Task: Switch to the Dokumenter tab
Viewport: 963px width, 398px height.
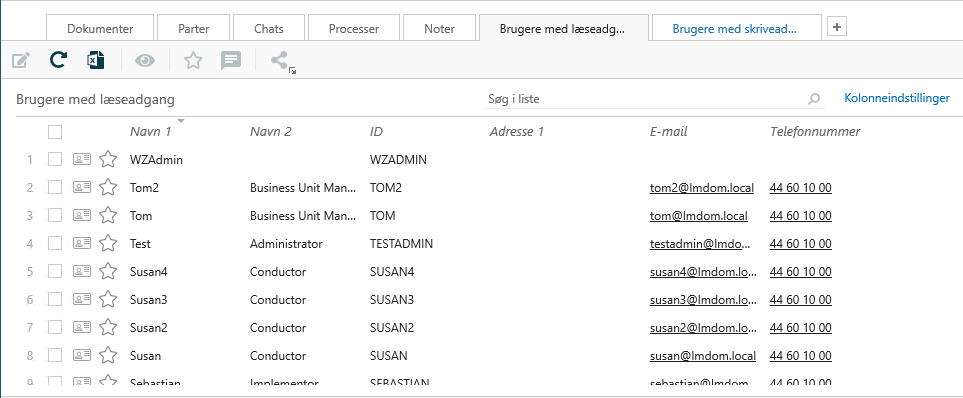Action: (x=100, y=29)
